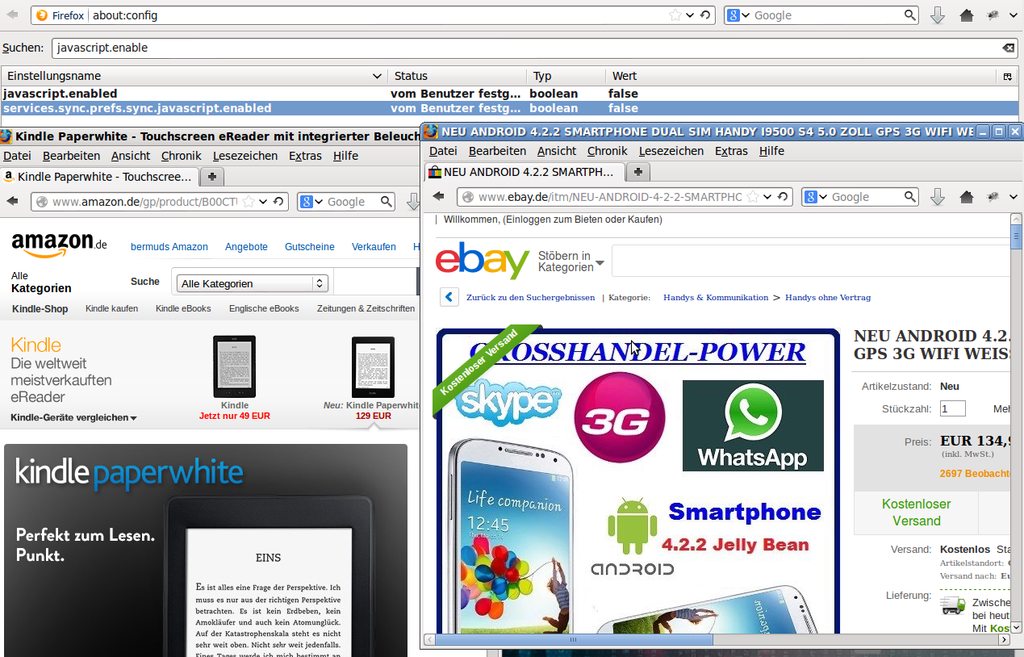Bookmark the eBay page with the star

[x=752, y=197]
